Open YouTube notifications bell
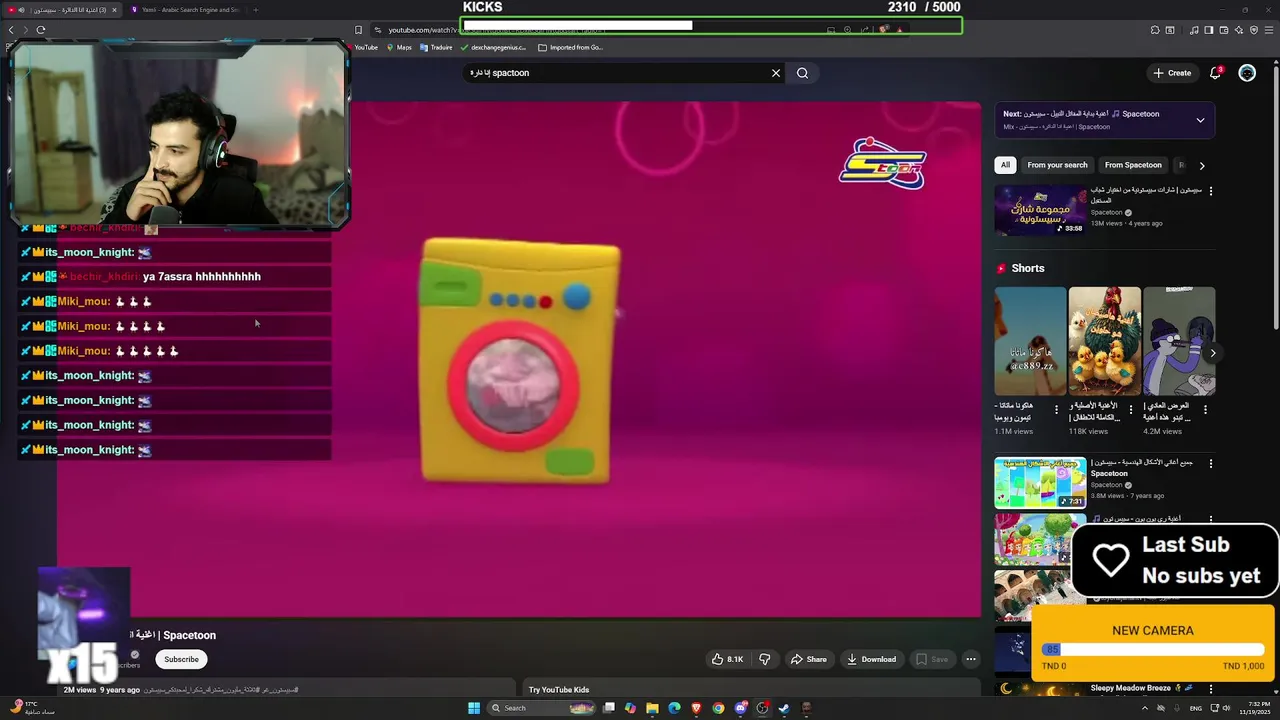Image resolution: width=1280 pixels, height=720 pixels. 1216,73
